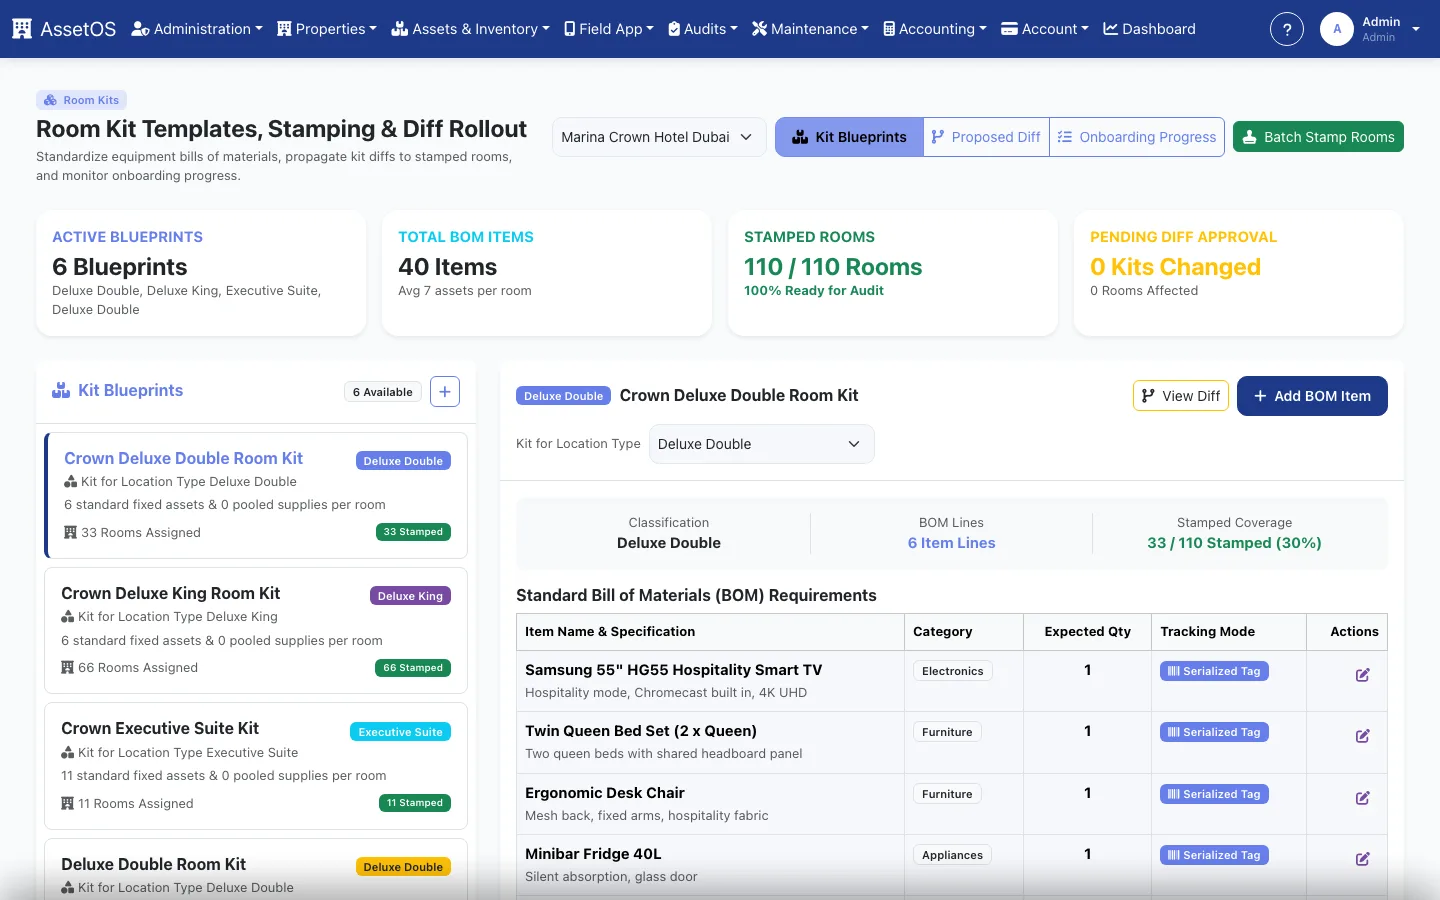Viewport: 1440px width, 900px height.
Task: Open the Kit for Location Type dropdown
Action: tap(762, 444)
